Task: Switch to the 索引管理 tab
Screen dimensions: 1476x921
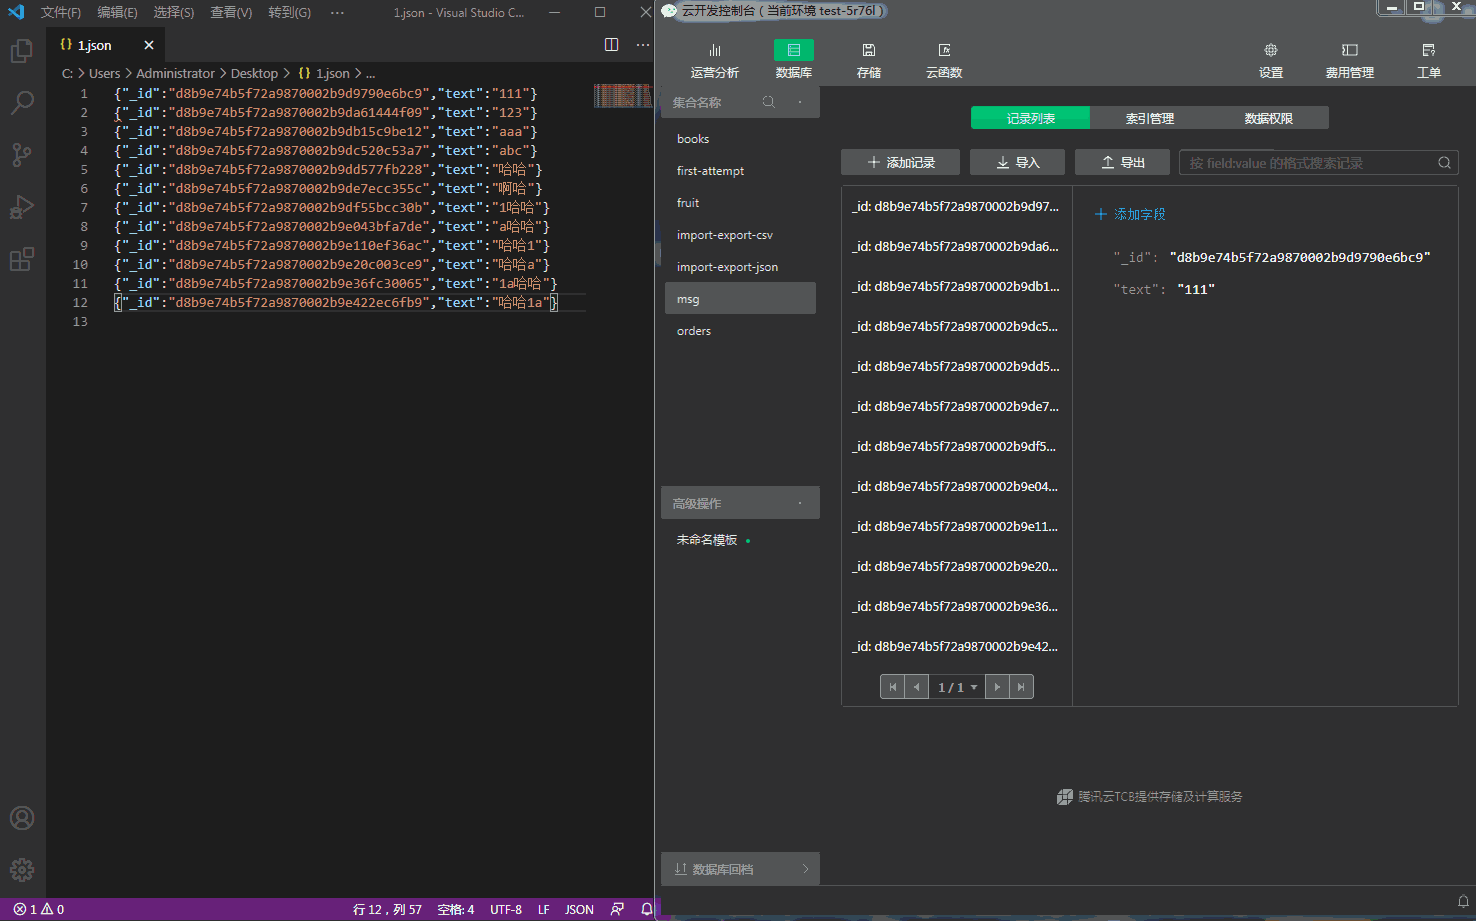Action: [x=1150, y=118]
